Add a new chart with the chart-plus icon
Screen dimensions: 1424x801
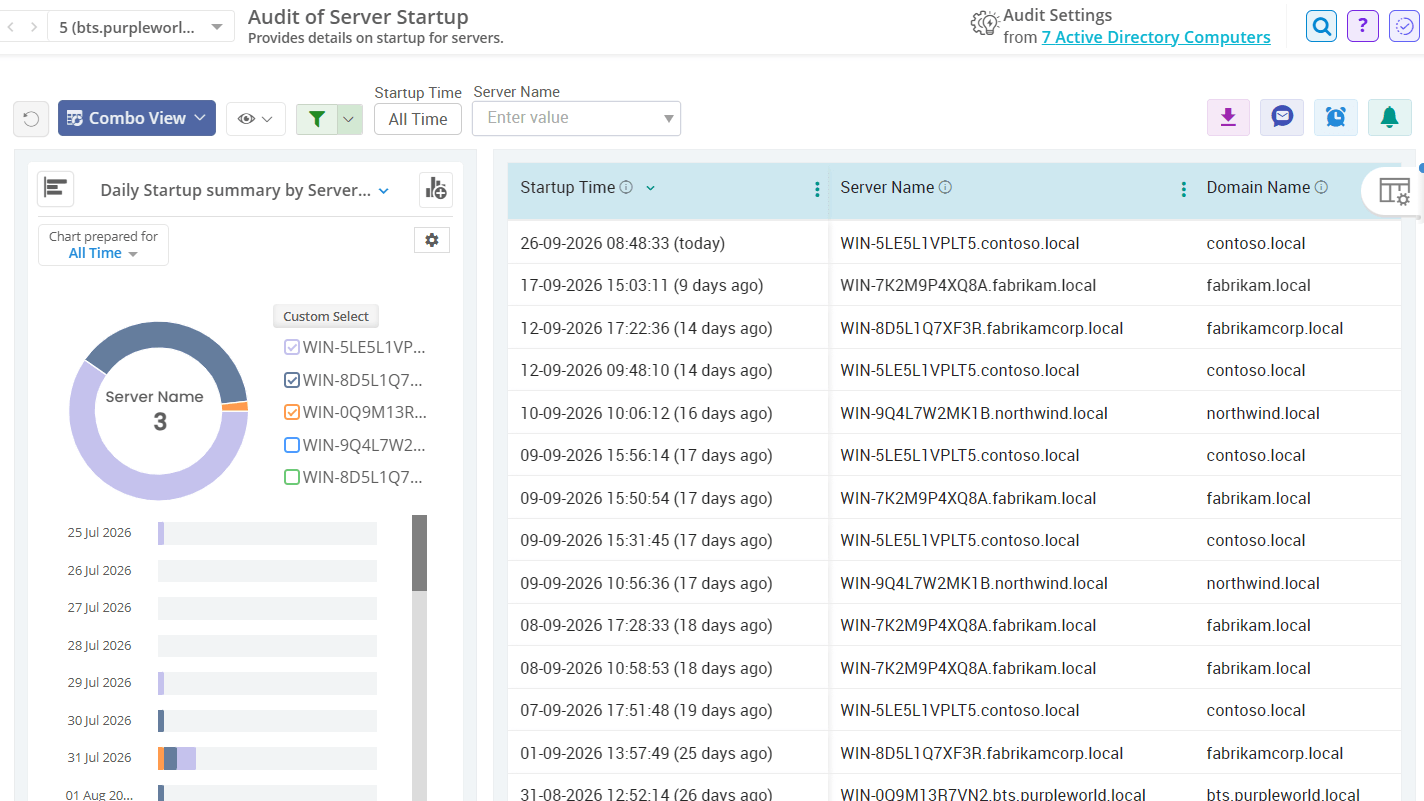tap(436, 189)
